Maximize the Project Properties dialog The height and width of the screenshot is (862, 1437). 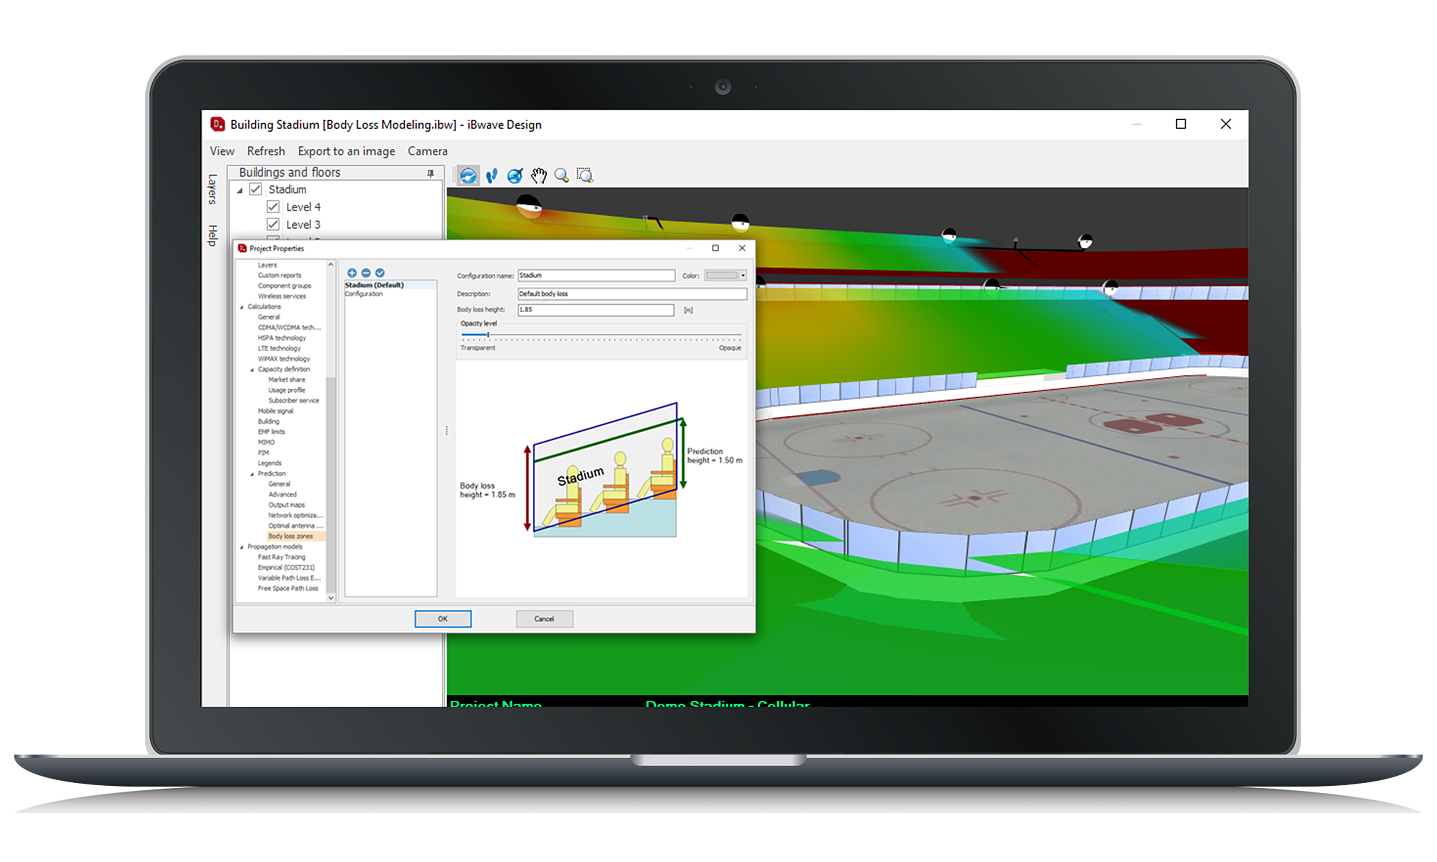715,248
